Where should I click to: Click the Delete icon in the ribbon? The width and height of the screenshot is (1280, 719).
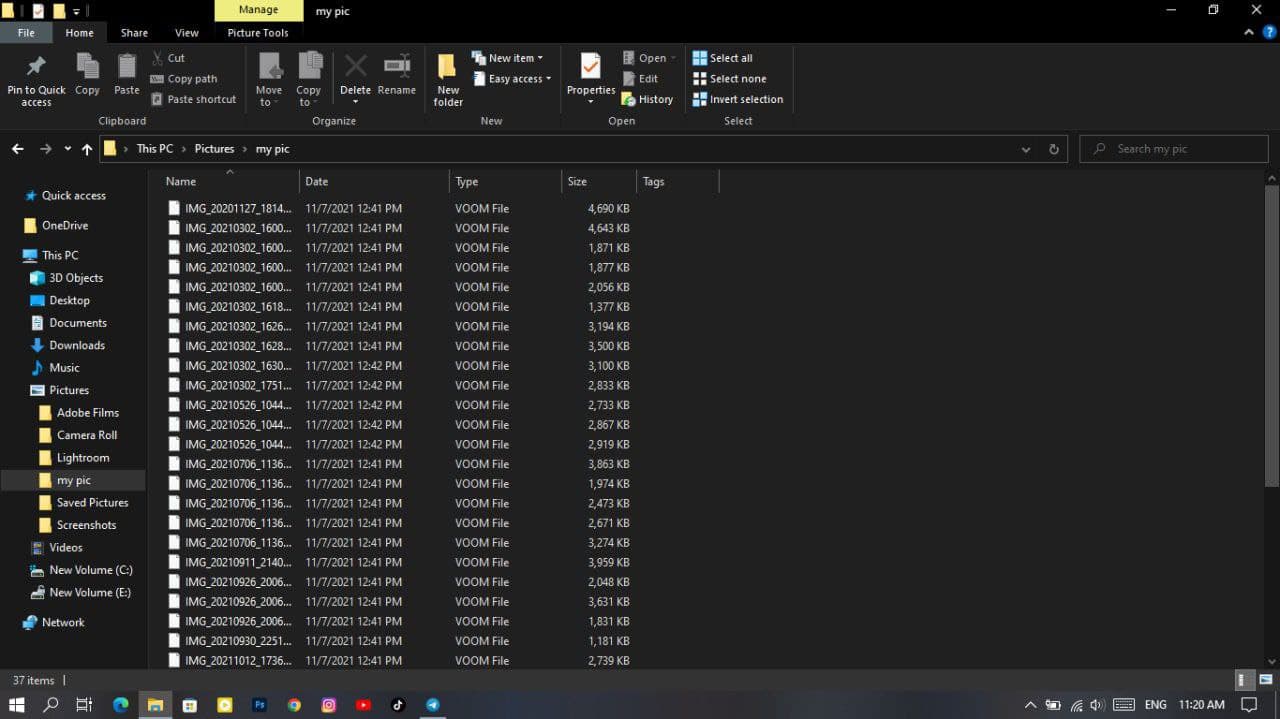[355, 67]
